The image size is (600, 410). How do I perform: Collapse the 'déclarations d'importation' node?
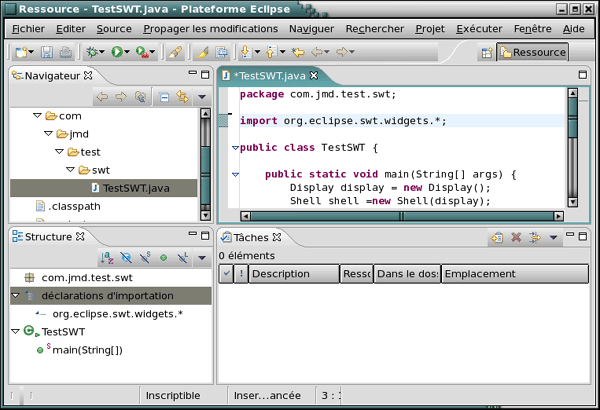(x=15, y=296)
